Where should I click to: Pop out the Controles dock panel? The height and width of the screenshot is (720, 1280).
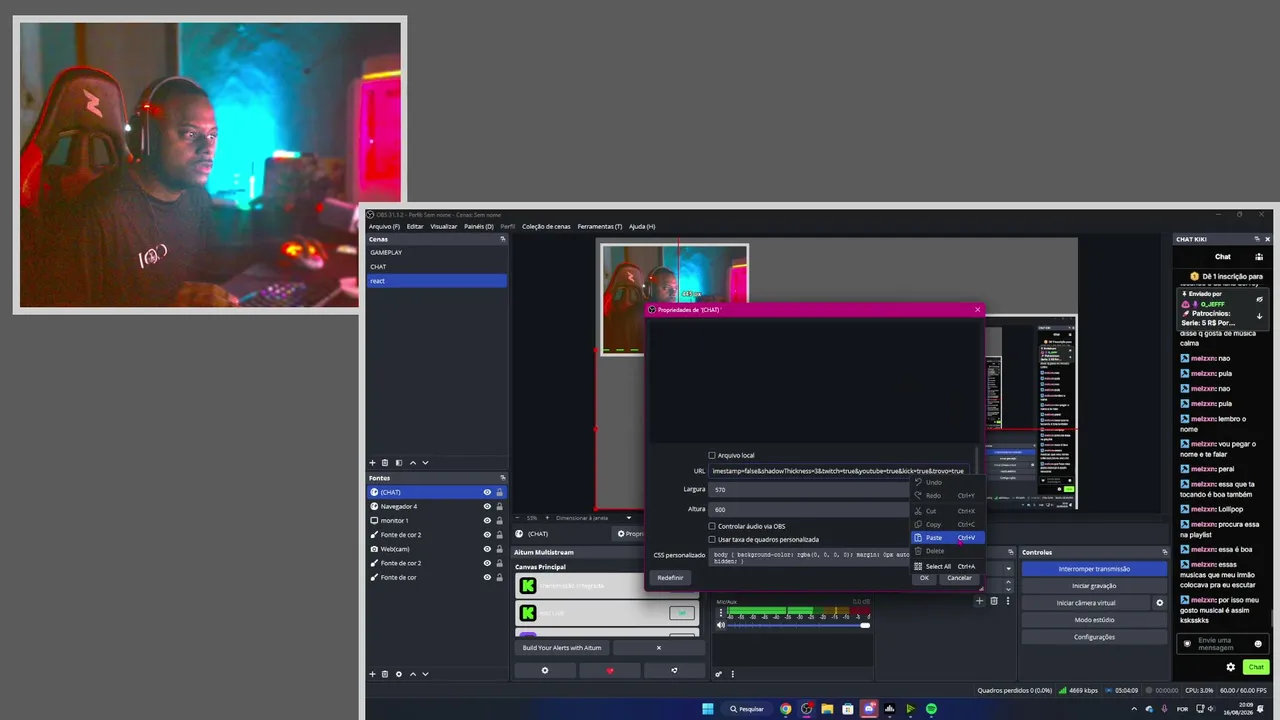(x=1164, y=552)
